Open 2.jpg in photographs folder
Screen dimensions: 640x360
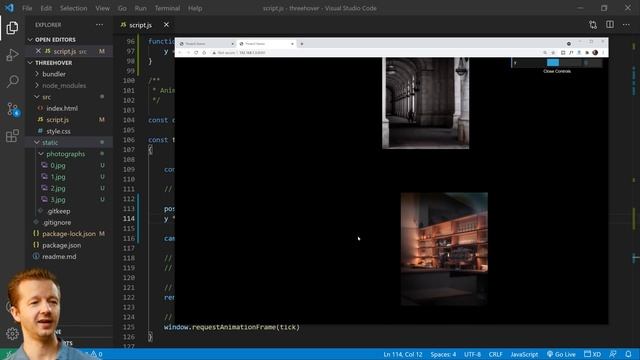click(x=58, y=188)
